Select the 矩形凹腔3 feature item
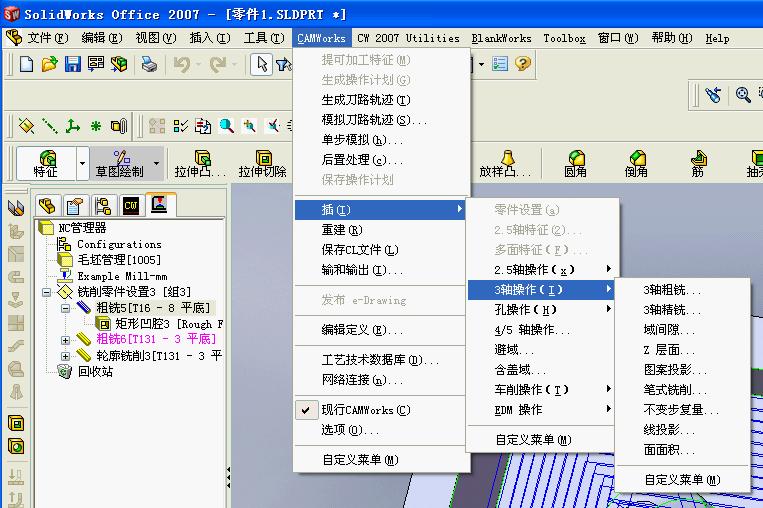The width and height of the screenshot is (763, 508). (x=160, y=324)
